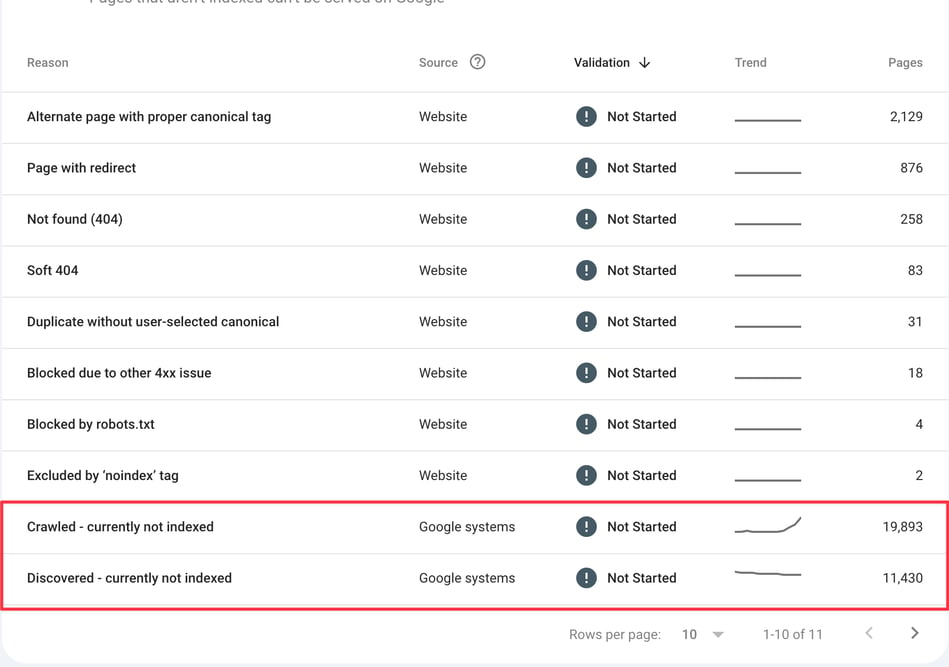Open the Not found (404) reason
Viewport: 949px width, 667px height.
pyautogui.click(x=74, y=219)
